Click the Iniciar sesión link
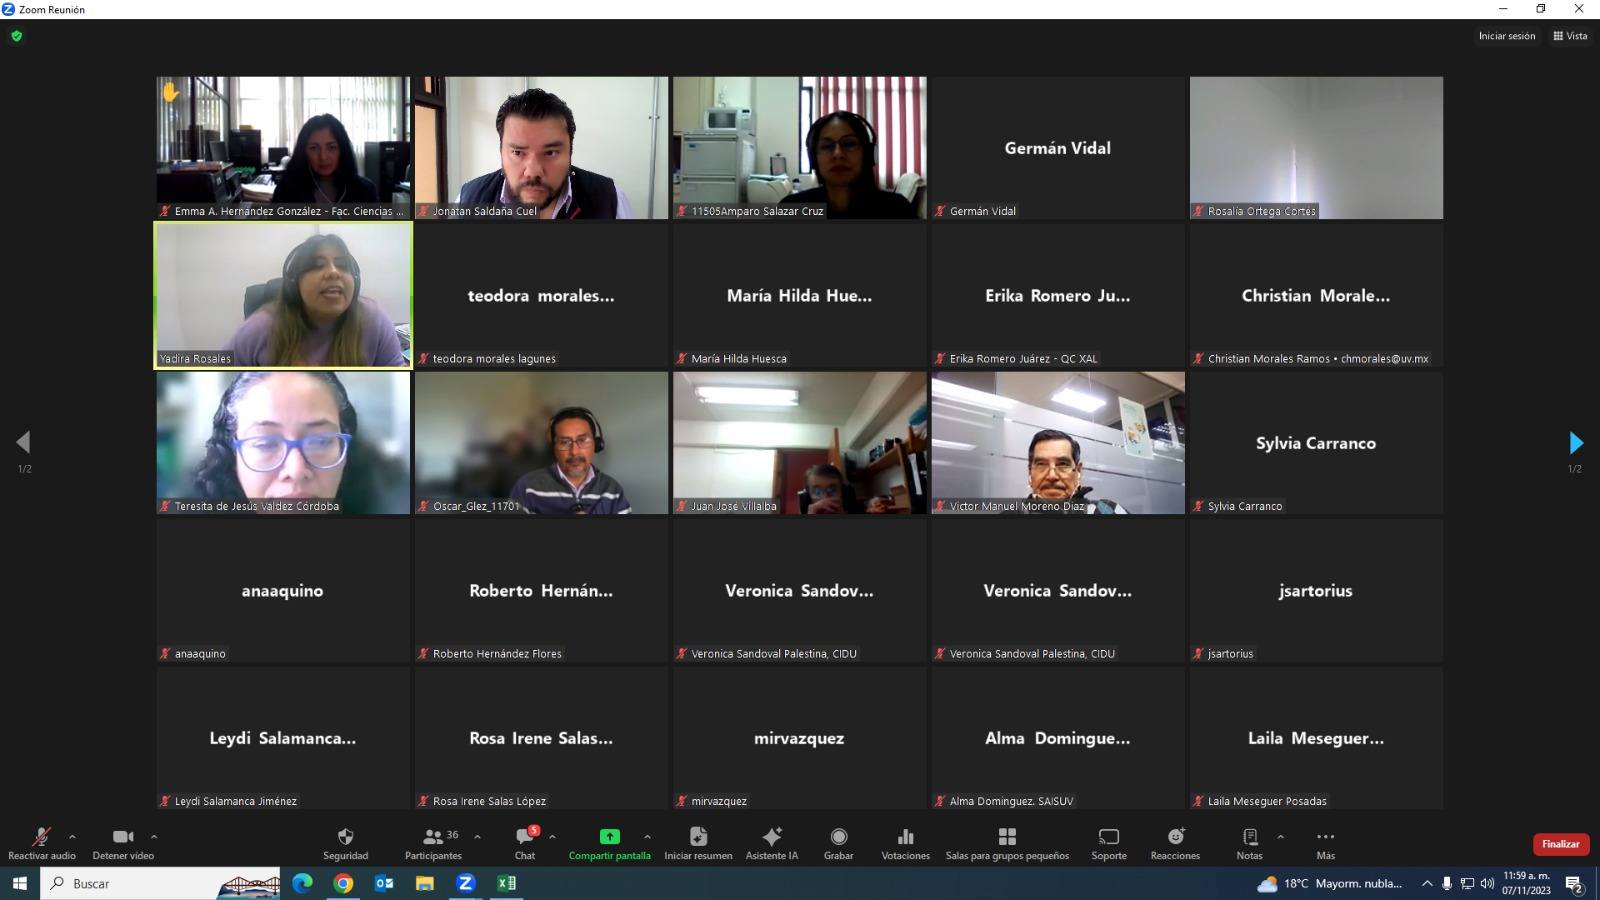The image size is (1600, 900). (1506, 36)
